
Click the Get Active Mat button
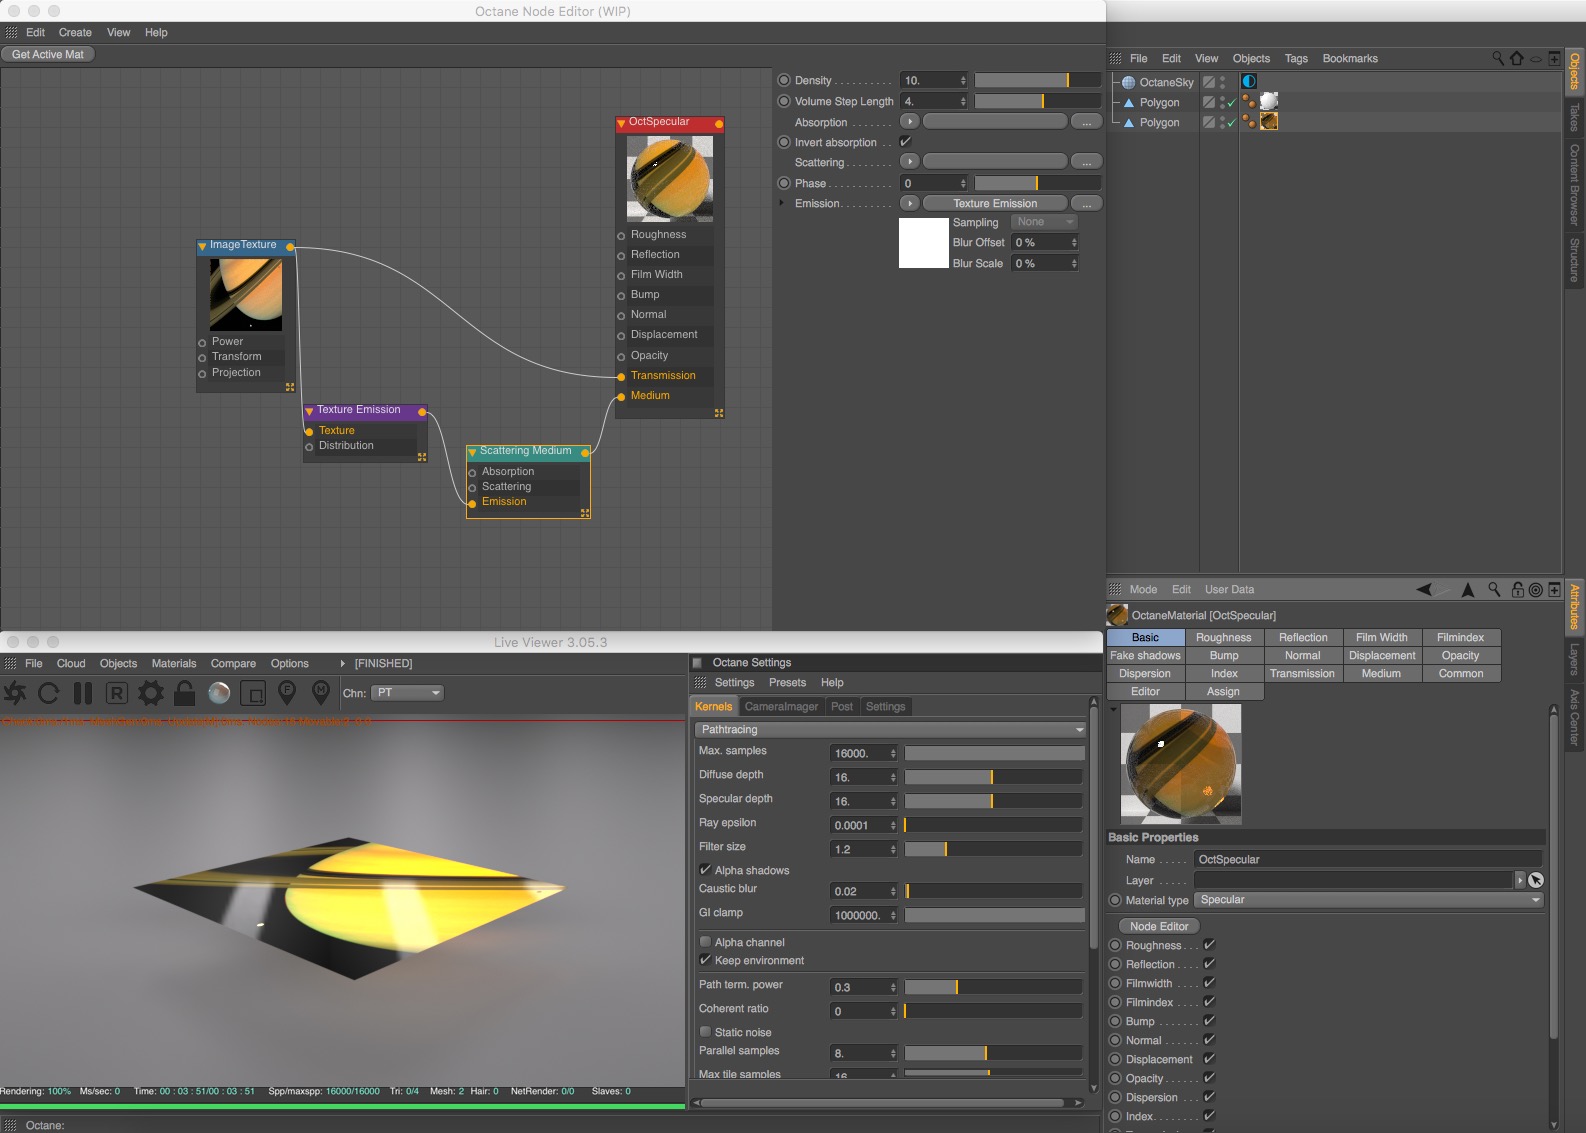click(48, 54)
